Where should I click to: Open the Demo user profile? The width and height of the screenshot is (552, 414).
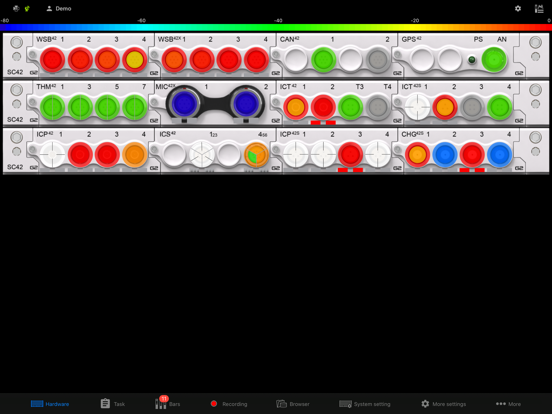click(59, 8)
